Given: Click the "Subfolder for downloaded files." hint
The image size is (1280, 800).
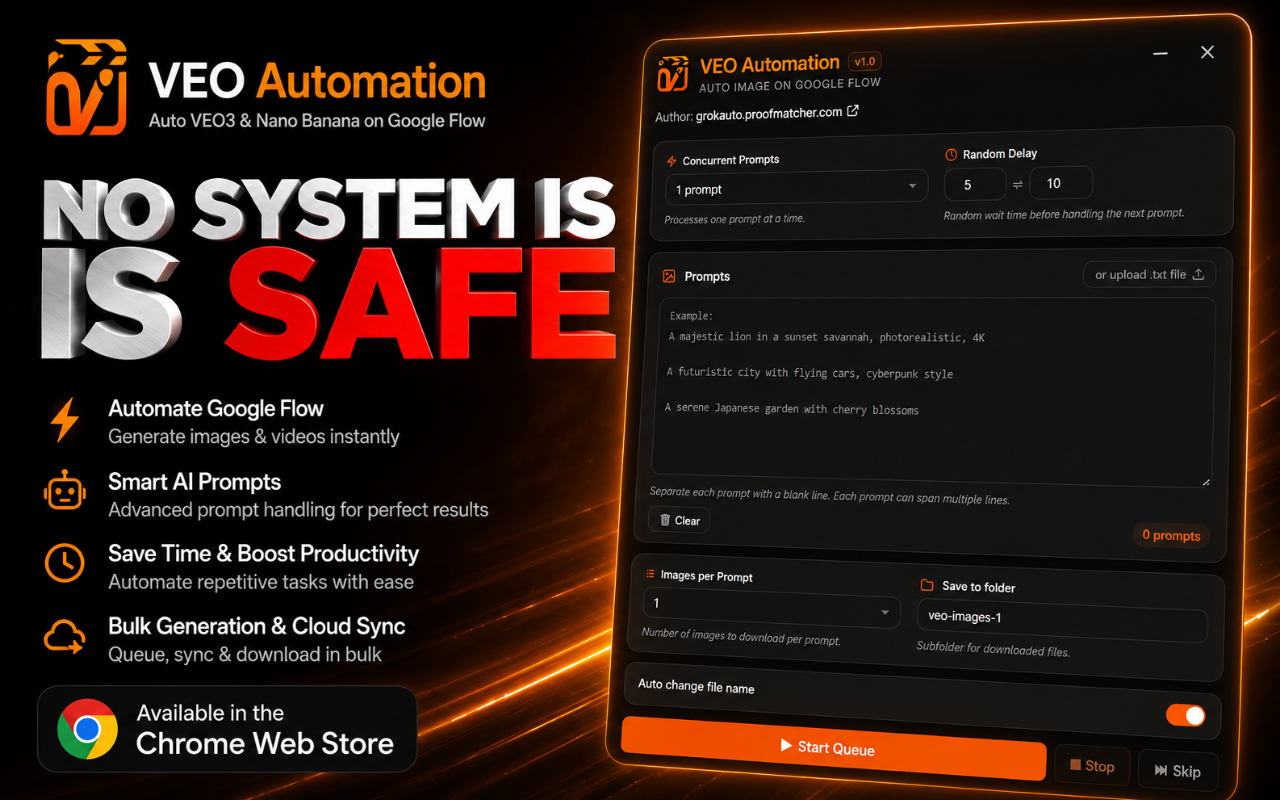Looking at the screenshot, I should (x=993, y=649).
